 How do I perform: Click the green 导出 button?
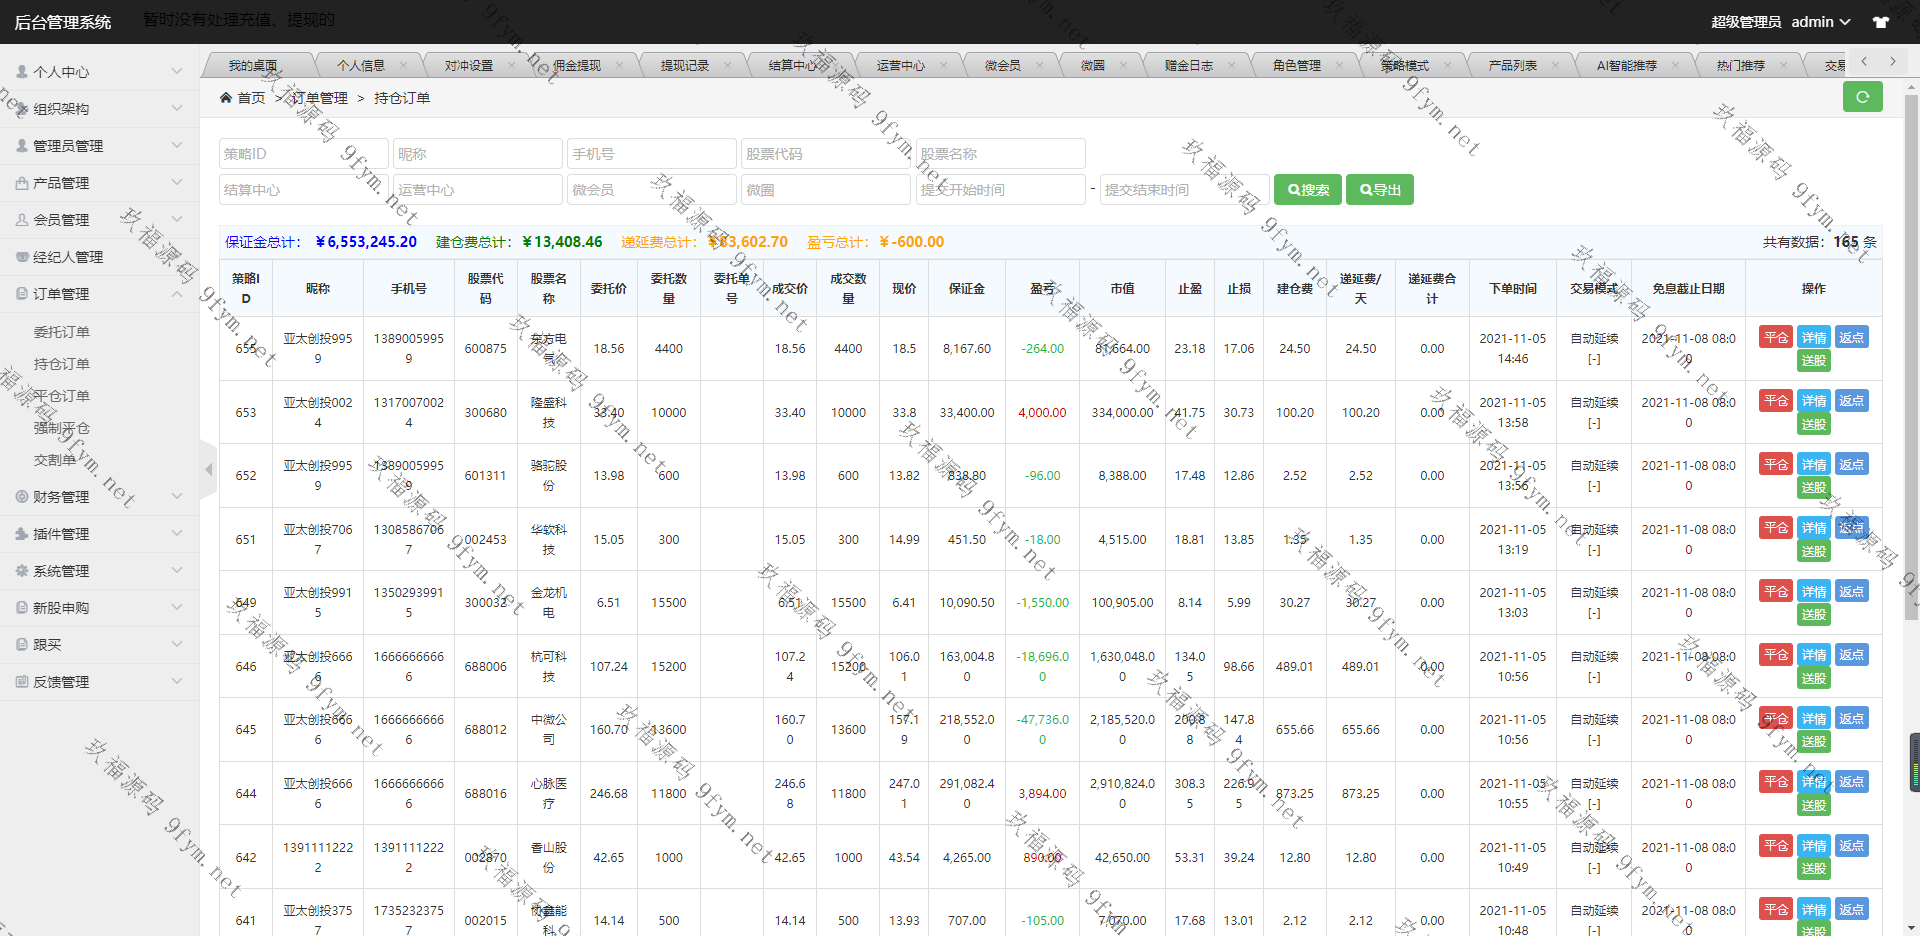pos(1380,190)
